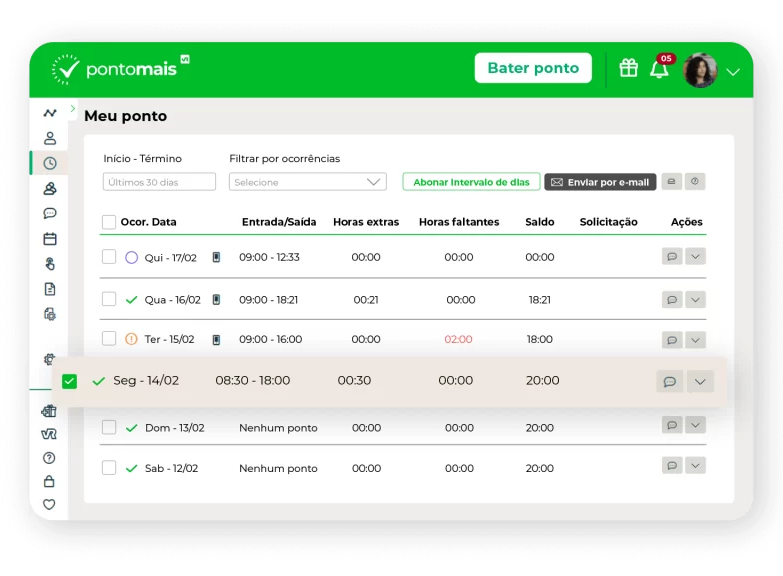
Task: Open the settings gear sidebar icon
Action: (49, 359)
